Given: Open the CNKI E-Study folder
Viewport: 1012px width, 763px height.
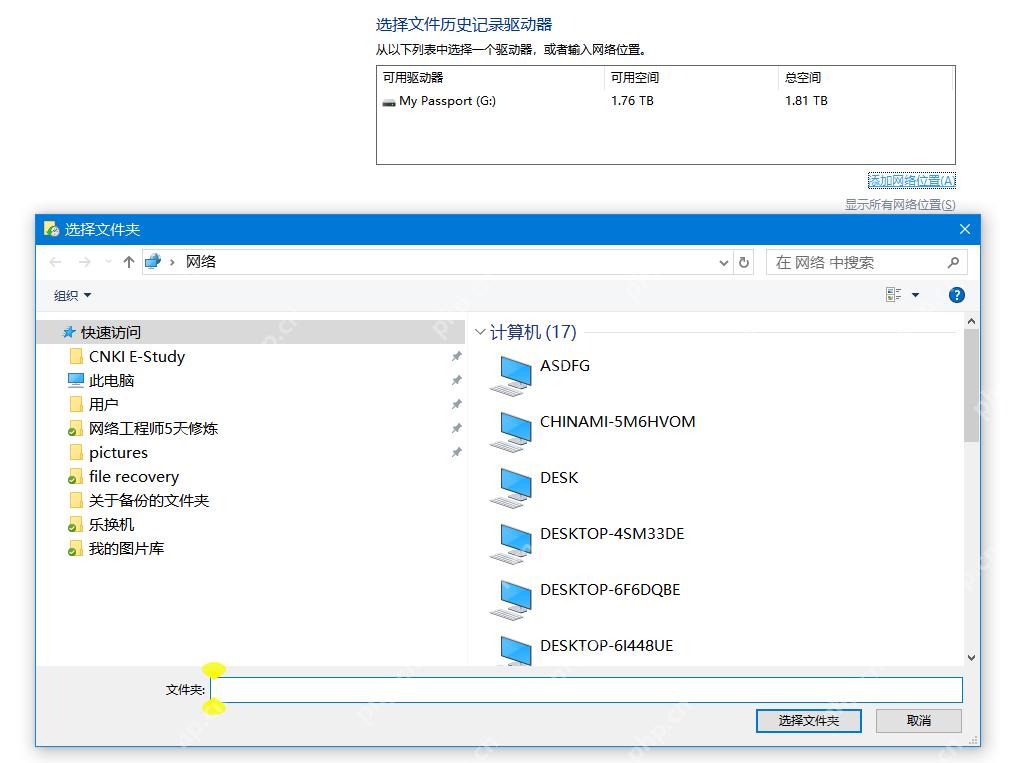Looking at the screenshot, I should point(137,356).
